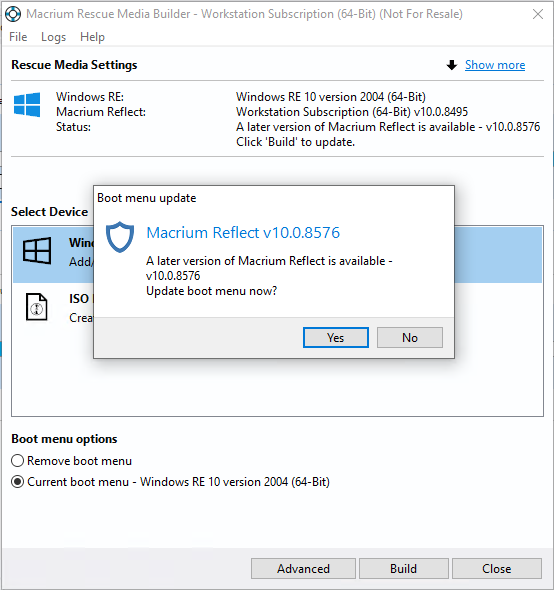Image resolution: width=554 pixels, height=590 pixels.
Task: Open the File menu
Action: pyautogui.click(x=18, y=37)
